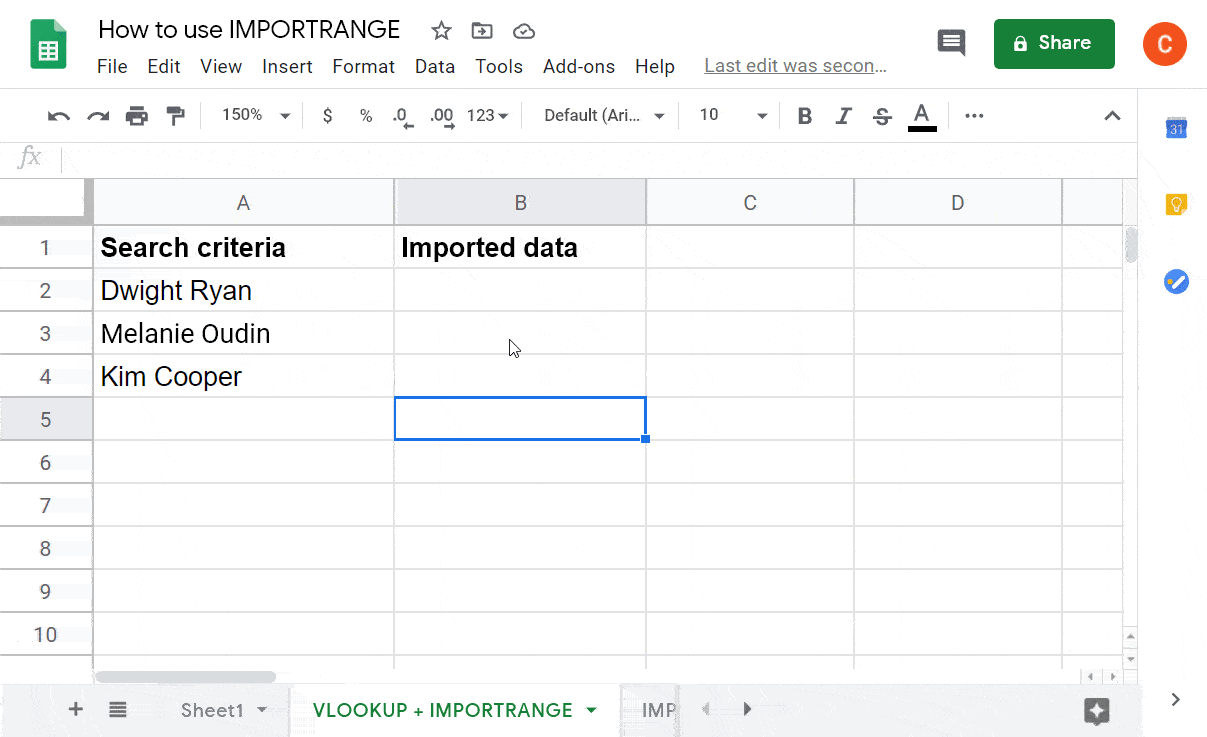
Task: Star this spreadsheet document
Action: click(x=441, y=31)
